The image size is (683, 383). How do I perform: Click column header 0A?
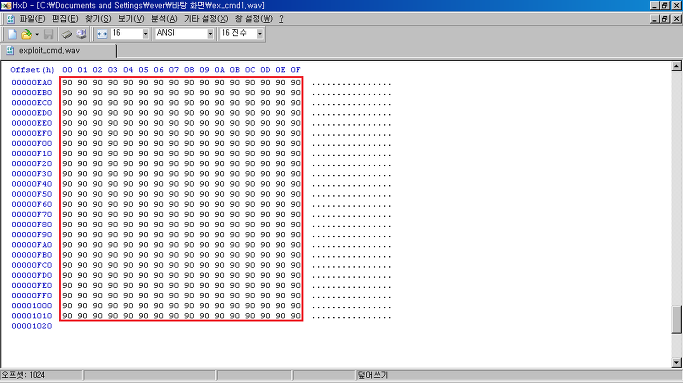220,70
